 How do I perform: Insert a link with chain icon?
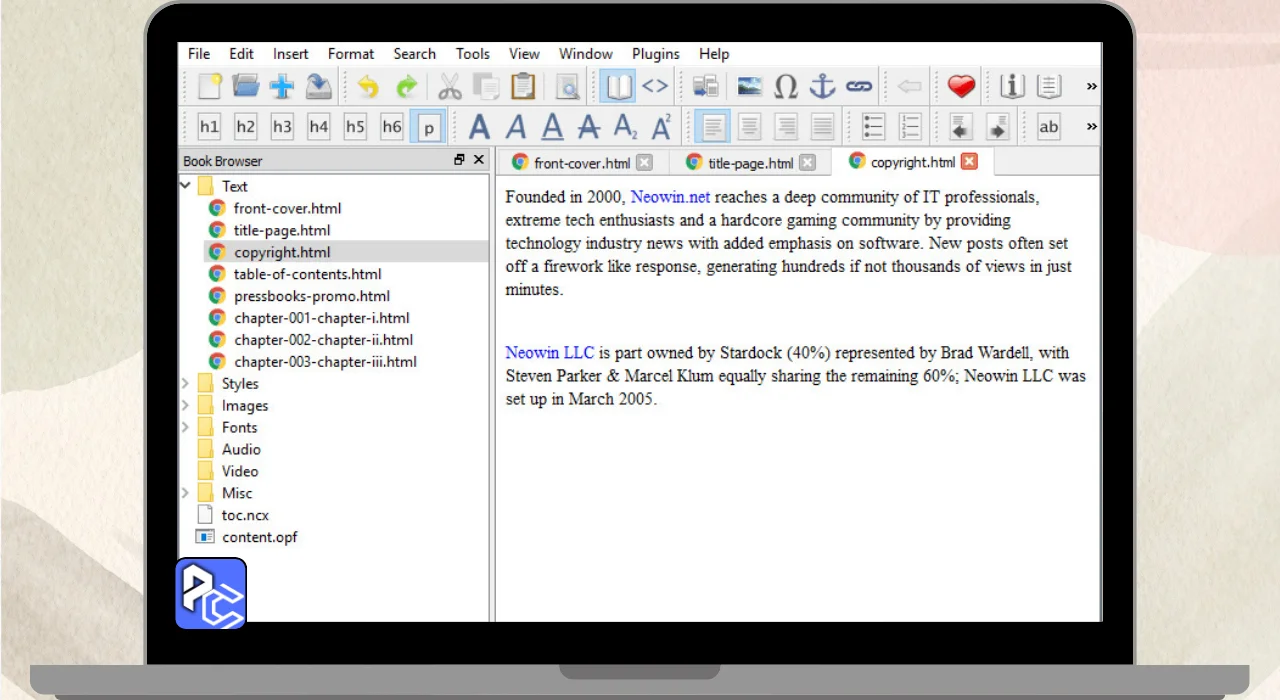(x=859, y=87)
